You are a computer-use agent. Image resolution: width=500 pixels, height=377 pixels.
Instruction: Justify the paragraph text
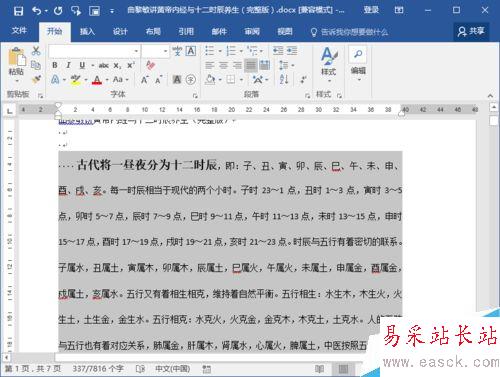[x=251, y=65]
